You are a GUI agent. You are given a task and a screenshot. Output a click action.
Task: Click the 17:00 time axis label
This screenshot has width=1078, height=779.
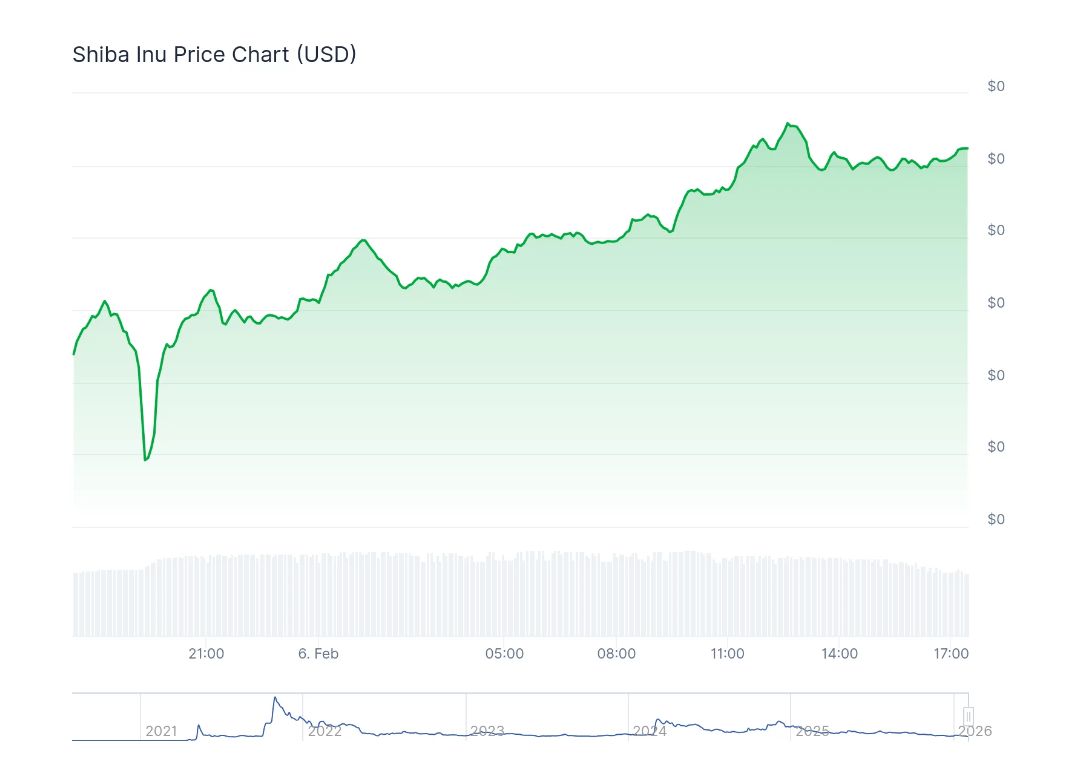coord(951,654)
